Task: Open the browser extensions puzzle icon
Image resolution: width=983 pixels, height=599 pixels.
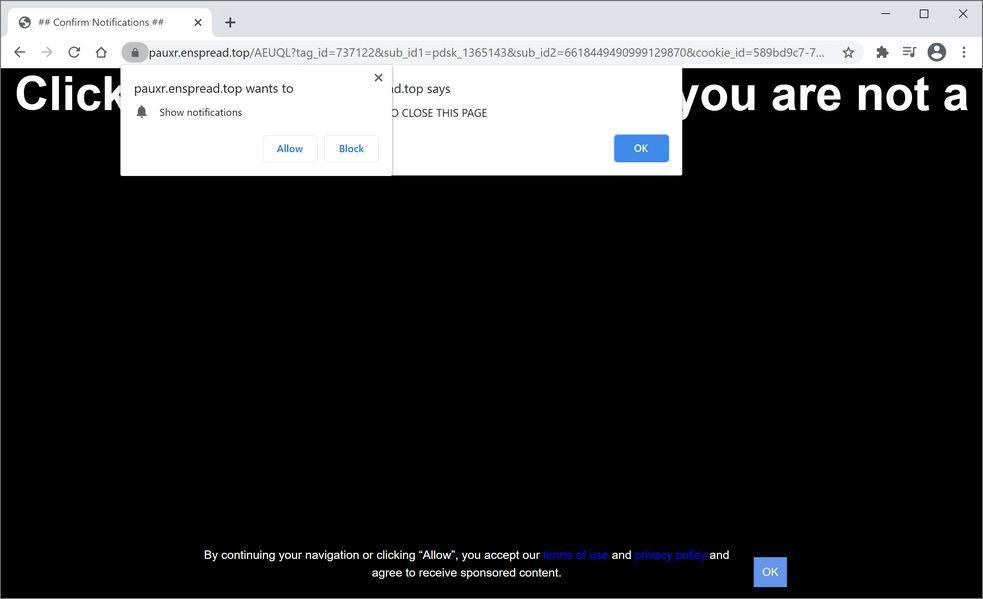Action: coord(881,52)
